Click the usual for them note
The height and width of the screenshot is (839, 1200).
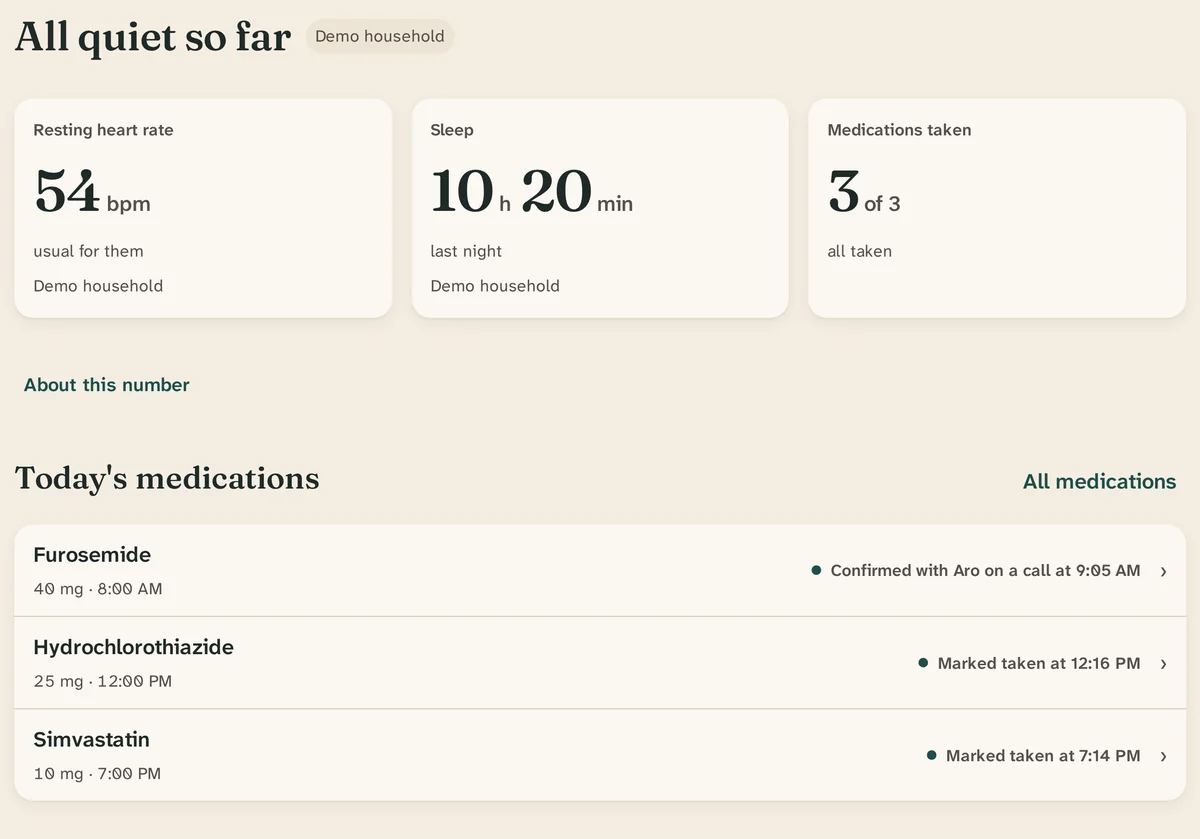[x=88, y=251]
